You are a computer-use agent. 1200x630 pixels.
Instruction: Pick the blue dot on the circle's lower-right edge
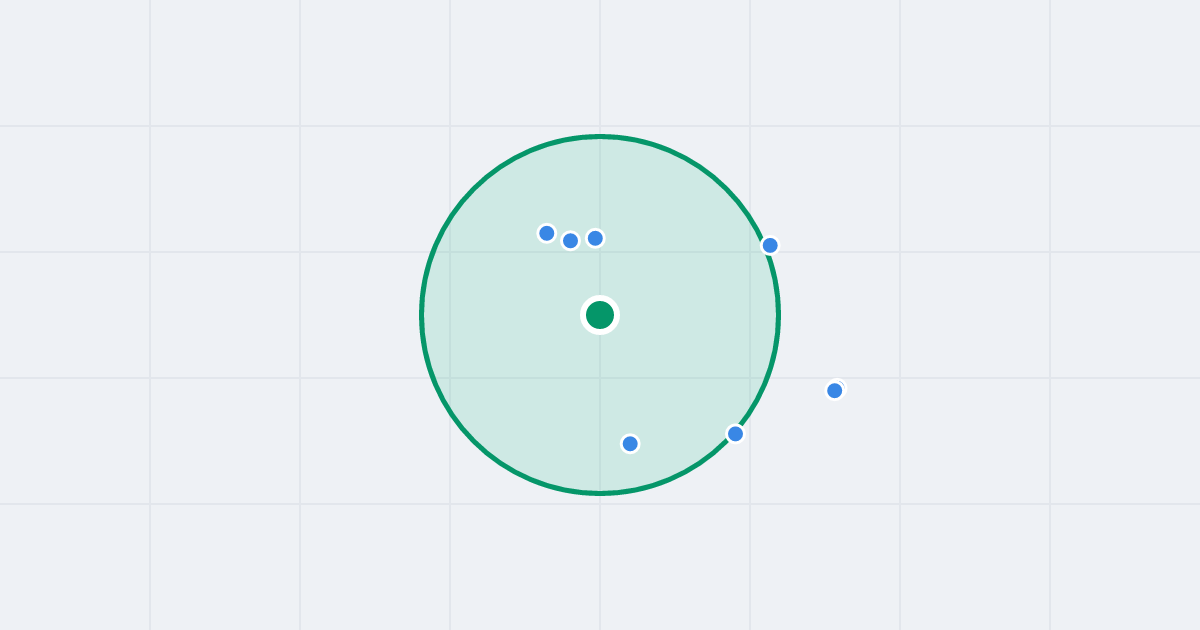[736, 434]
